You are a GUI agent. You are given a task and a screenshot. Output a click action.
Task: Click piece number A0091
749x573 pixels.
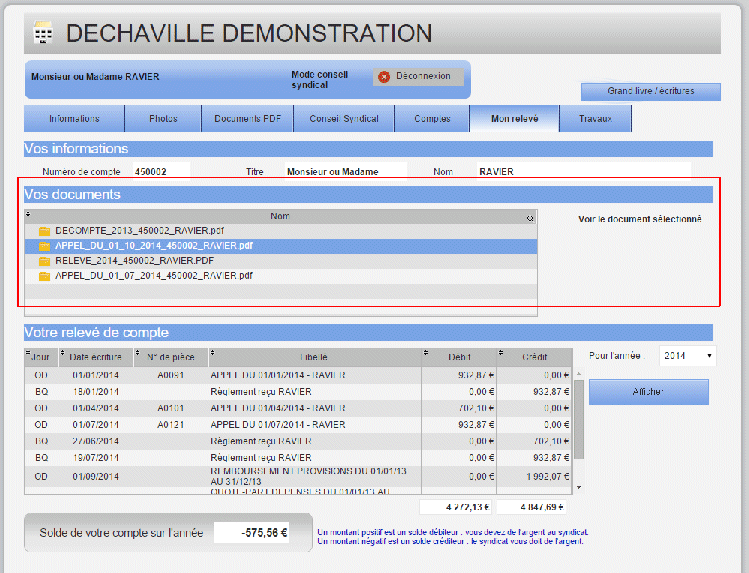pos(171,375)
